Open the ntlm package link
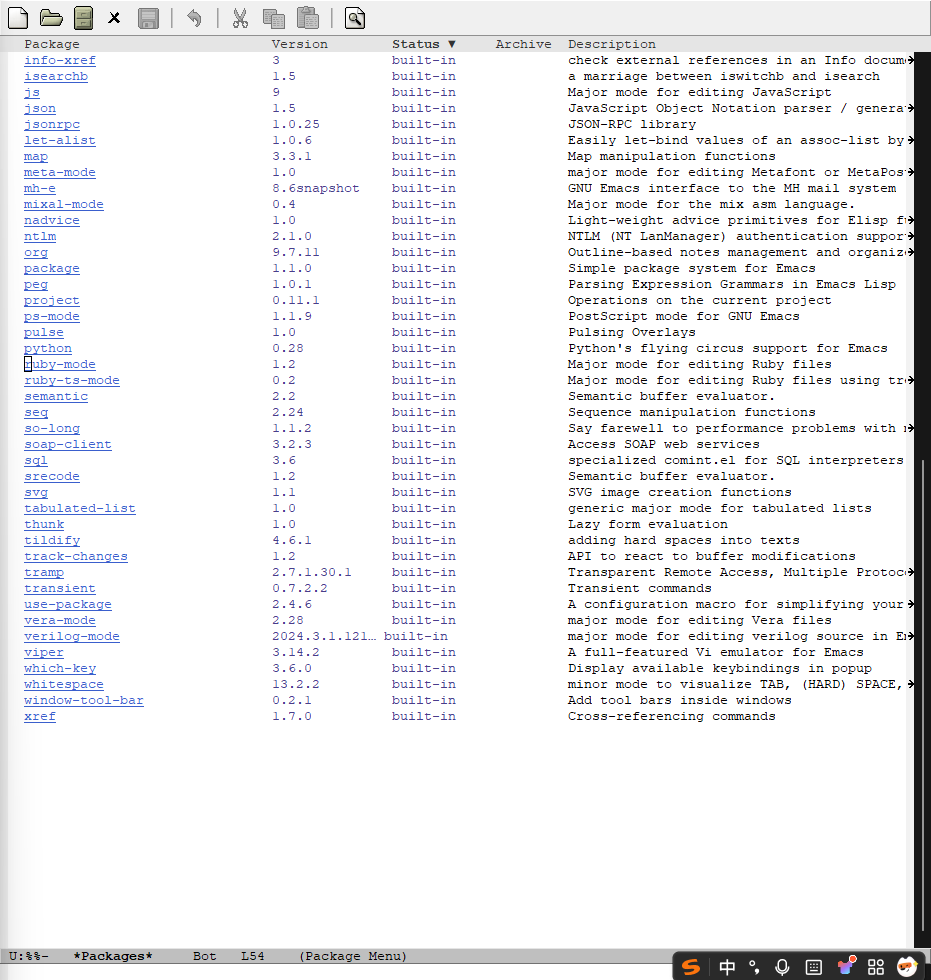This screenshot has height=980, width=931. pyautogui.click(x=40, y=237)
